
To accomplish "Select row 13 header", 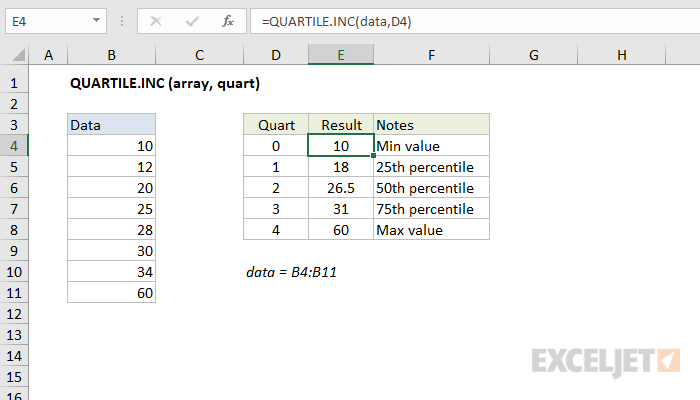I will coord(14,334).
